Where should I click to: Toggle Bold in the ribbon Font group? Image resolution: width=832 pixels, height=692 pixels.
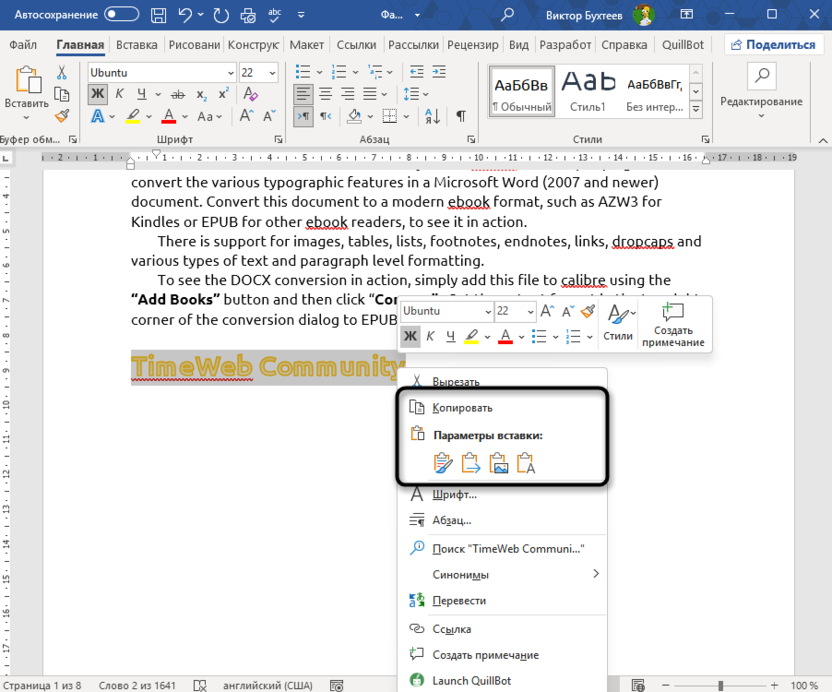(x=96, y=94)
